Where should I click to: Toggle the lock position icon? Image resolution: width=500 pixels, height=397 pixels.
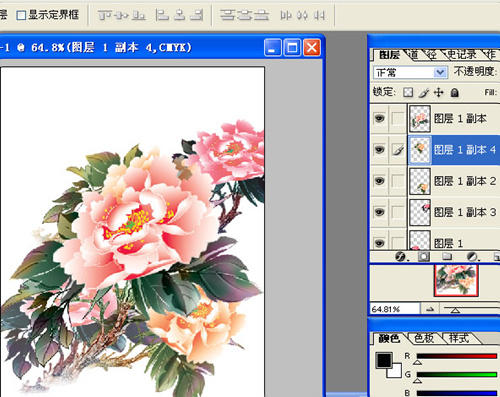439,92
